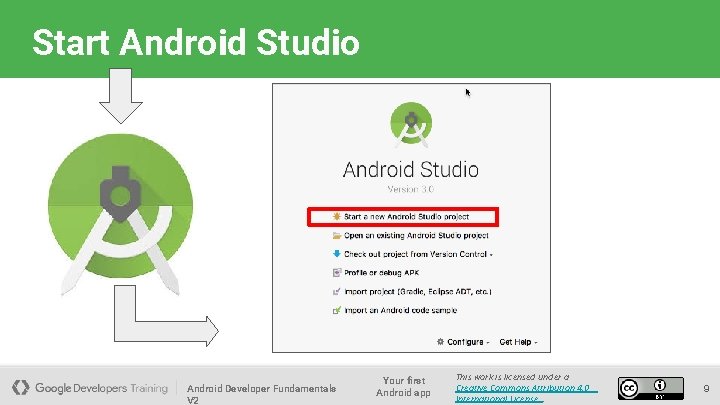Click the Android Studio logo in the welcome window
This screenshot has width=720, height=405.
click(411, 124)
